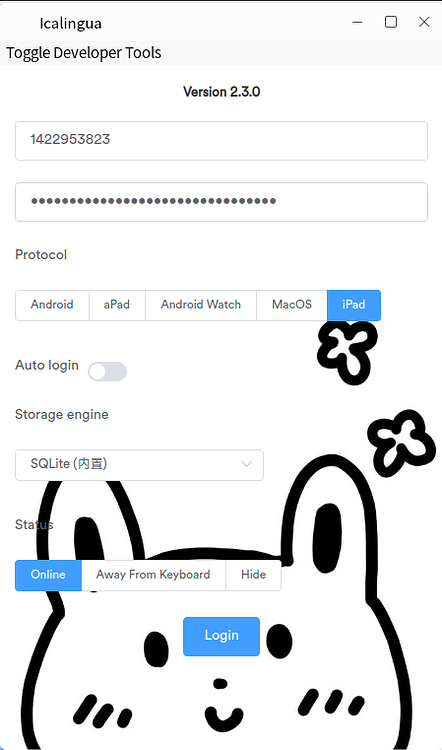Click the account number input field
This screenshot has height=750, width=442.
tap(221, 141)
